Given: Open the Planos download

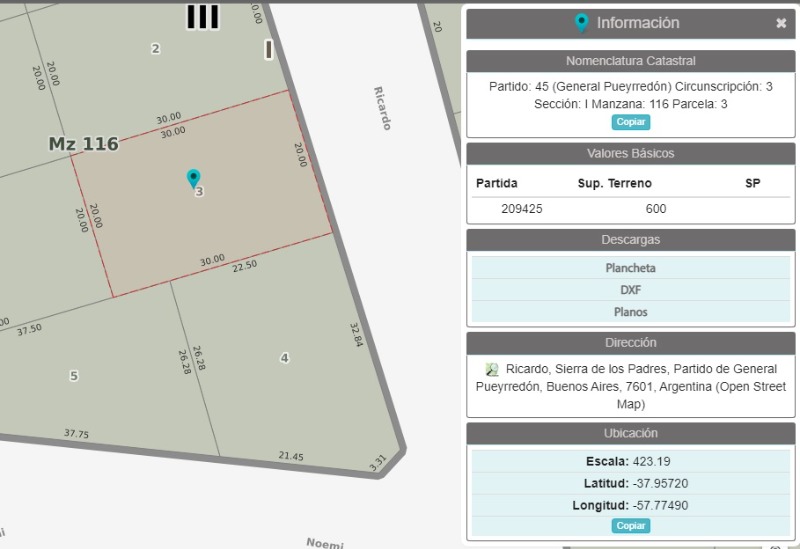Looking at the screenshot, I should click(630, 312).
